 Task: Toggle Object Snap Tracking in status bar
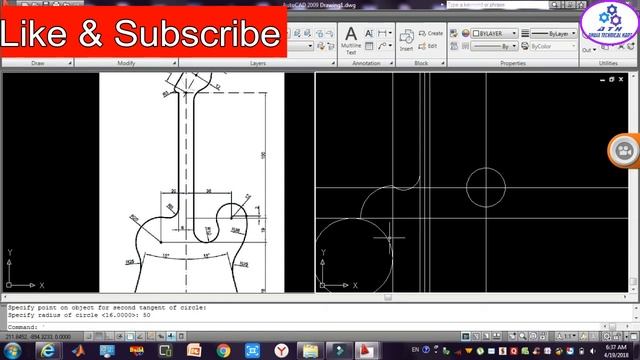[x=140, y=336]
